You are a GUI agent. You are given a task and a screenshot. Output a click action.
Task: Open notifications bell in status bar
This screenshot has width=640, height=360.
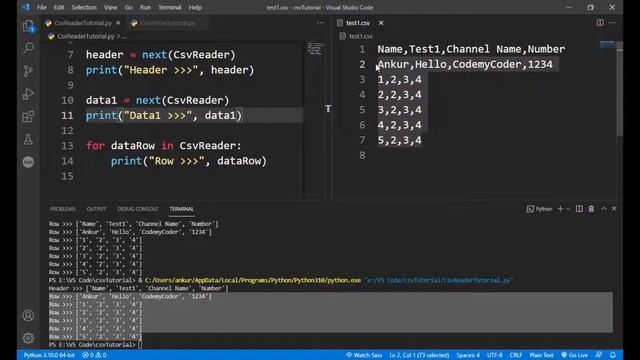point(613,355)
